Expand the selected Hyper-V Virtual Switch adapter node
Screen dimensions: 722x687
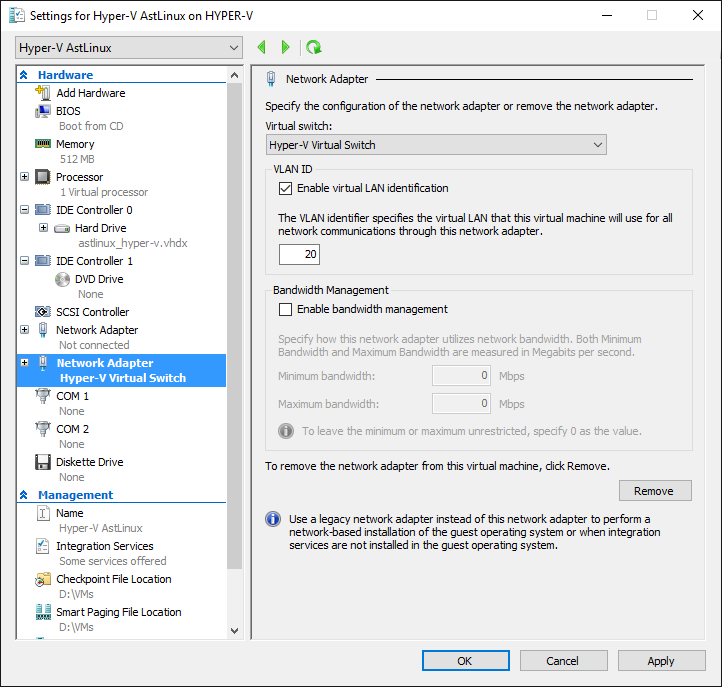tap(24, 363)
